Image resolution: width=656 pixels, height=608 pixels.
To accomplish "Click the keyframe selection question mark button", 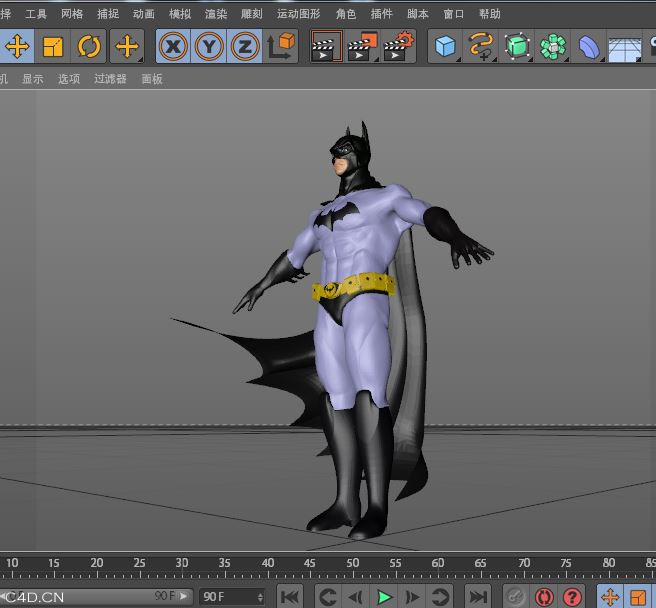I will (572, 597).
